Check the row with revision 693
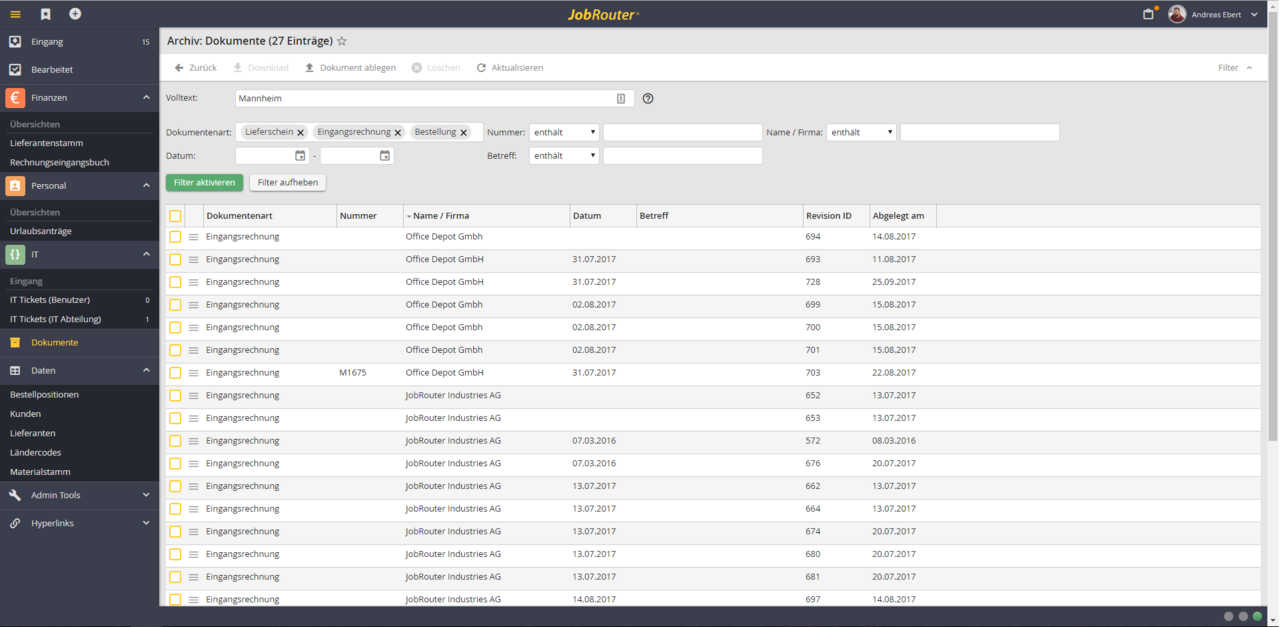 click(175, 260)
